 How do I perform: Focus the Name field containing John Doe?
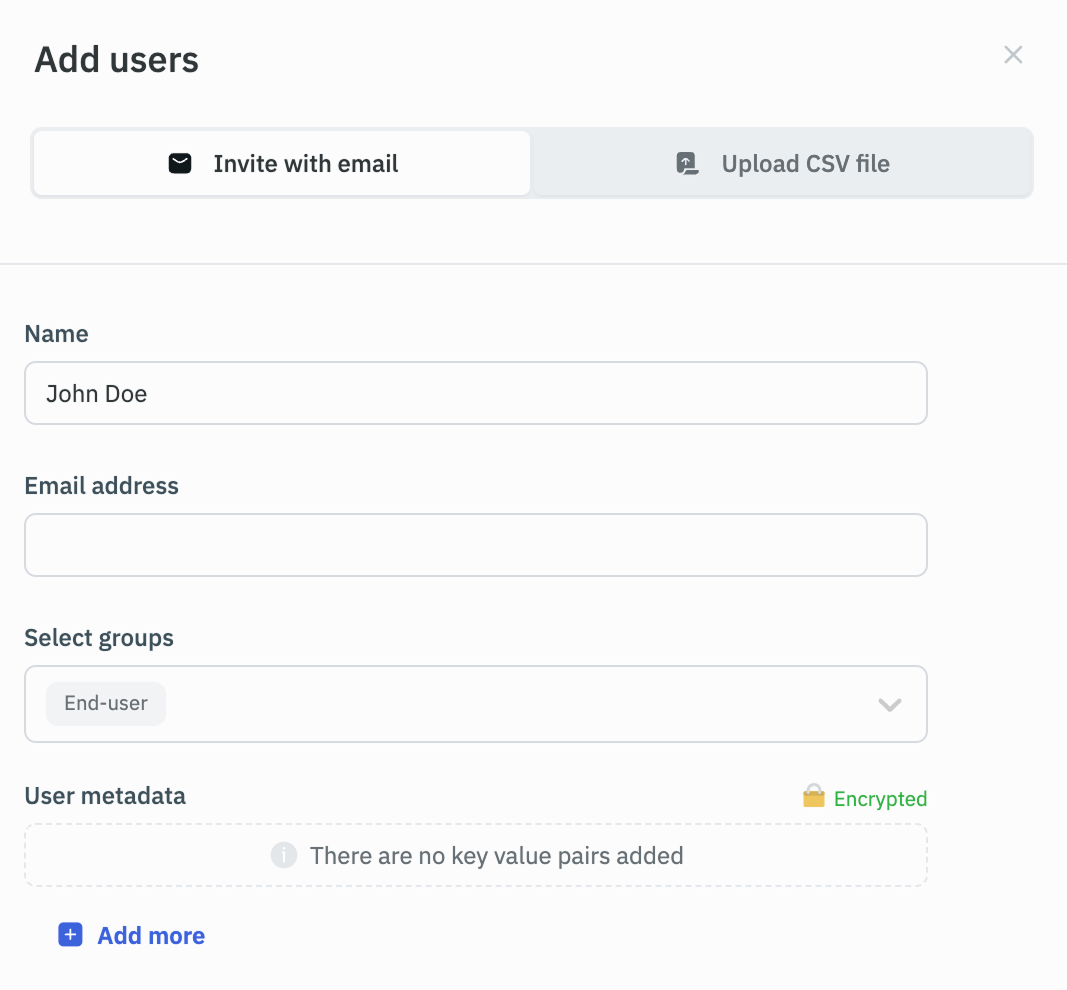[476, 393]
